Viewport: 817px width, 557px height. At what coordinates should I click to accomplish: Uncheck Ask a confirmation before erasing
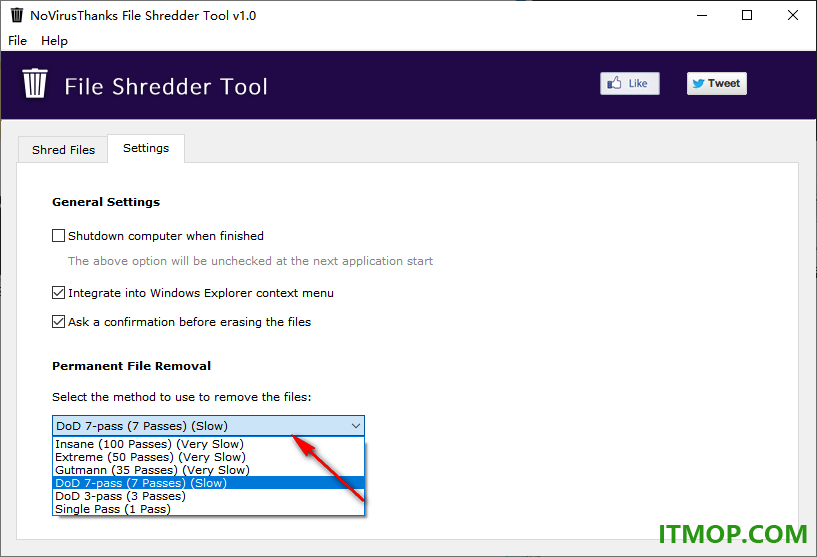coord(58,322)
